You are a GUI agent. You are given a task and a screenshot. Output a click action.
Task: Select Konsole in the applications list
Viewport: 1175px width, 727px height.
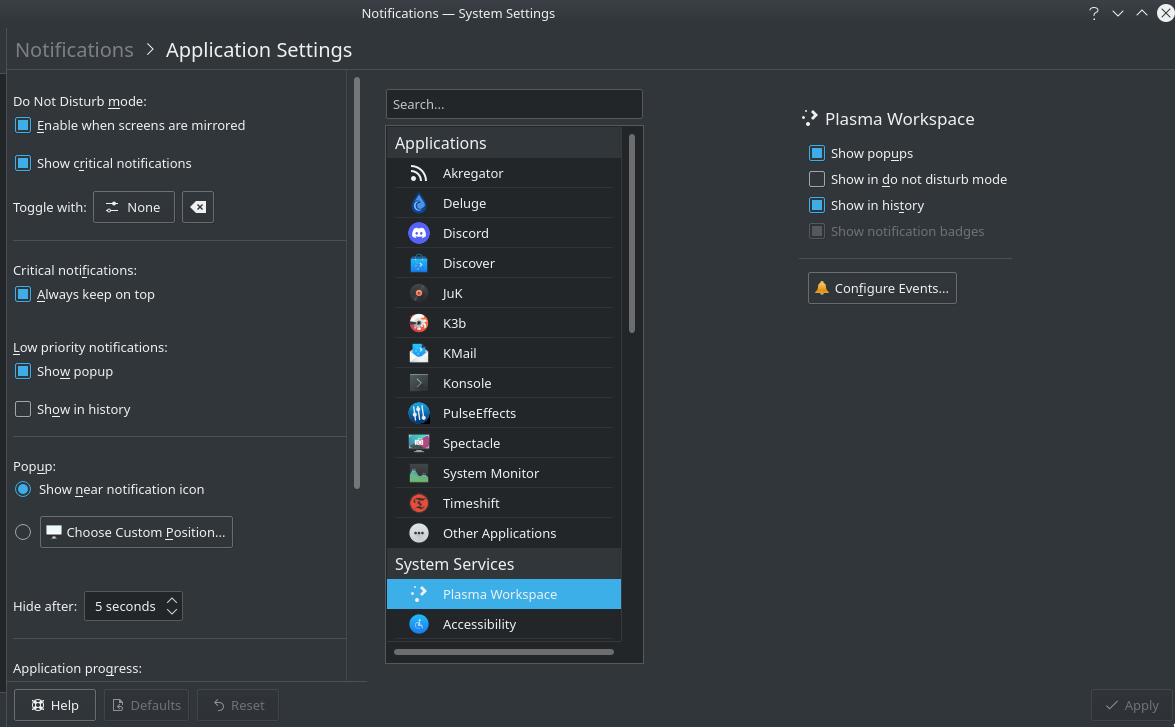[x=504, y=383]
